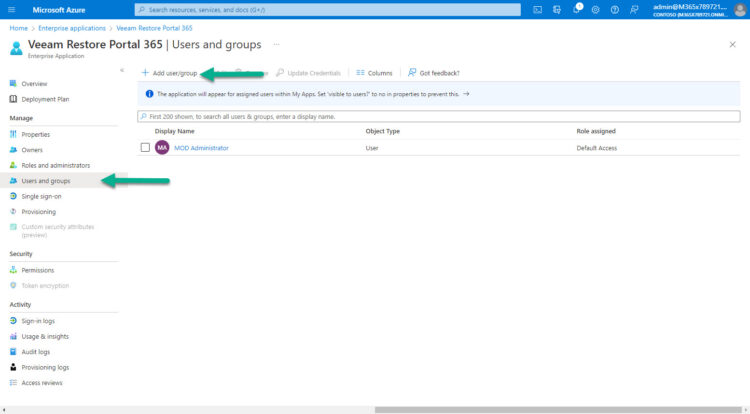
Task: Open Cloud Shell from the top bar
Action: coord(538,10)
